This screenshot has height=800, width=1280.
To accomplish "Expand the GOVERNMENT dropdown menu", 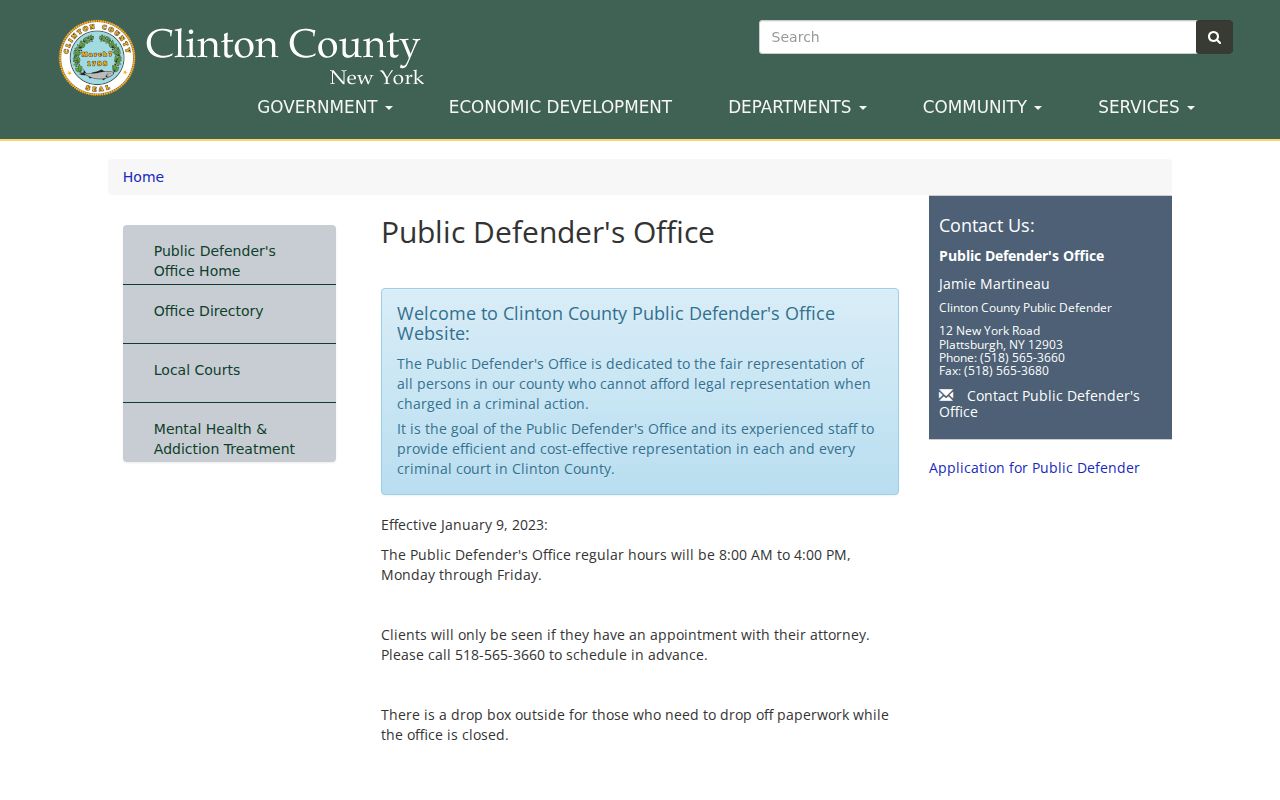I will tap(325, 107).
